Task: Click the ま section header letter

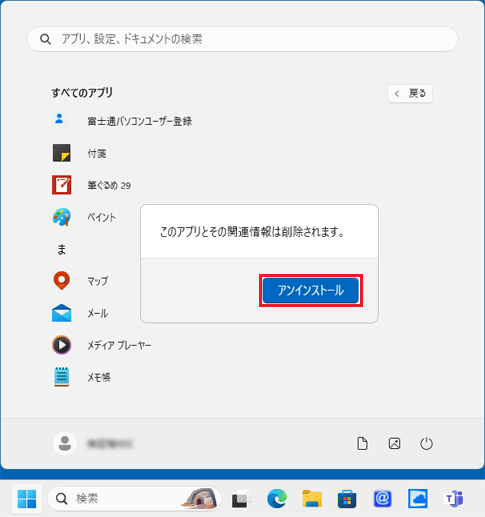Action: 61,249
